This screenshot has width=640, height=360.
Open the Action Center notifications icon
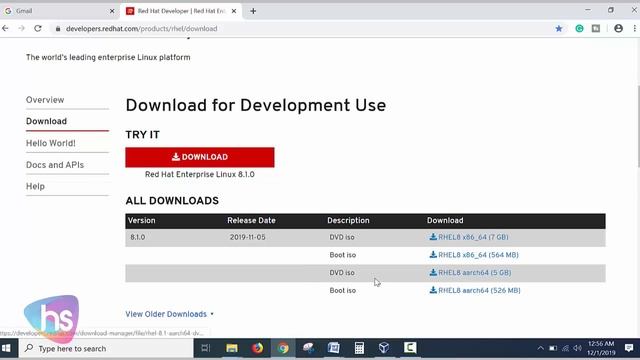pyautogui.click(x=629, y=348)
